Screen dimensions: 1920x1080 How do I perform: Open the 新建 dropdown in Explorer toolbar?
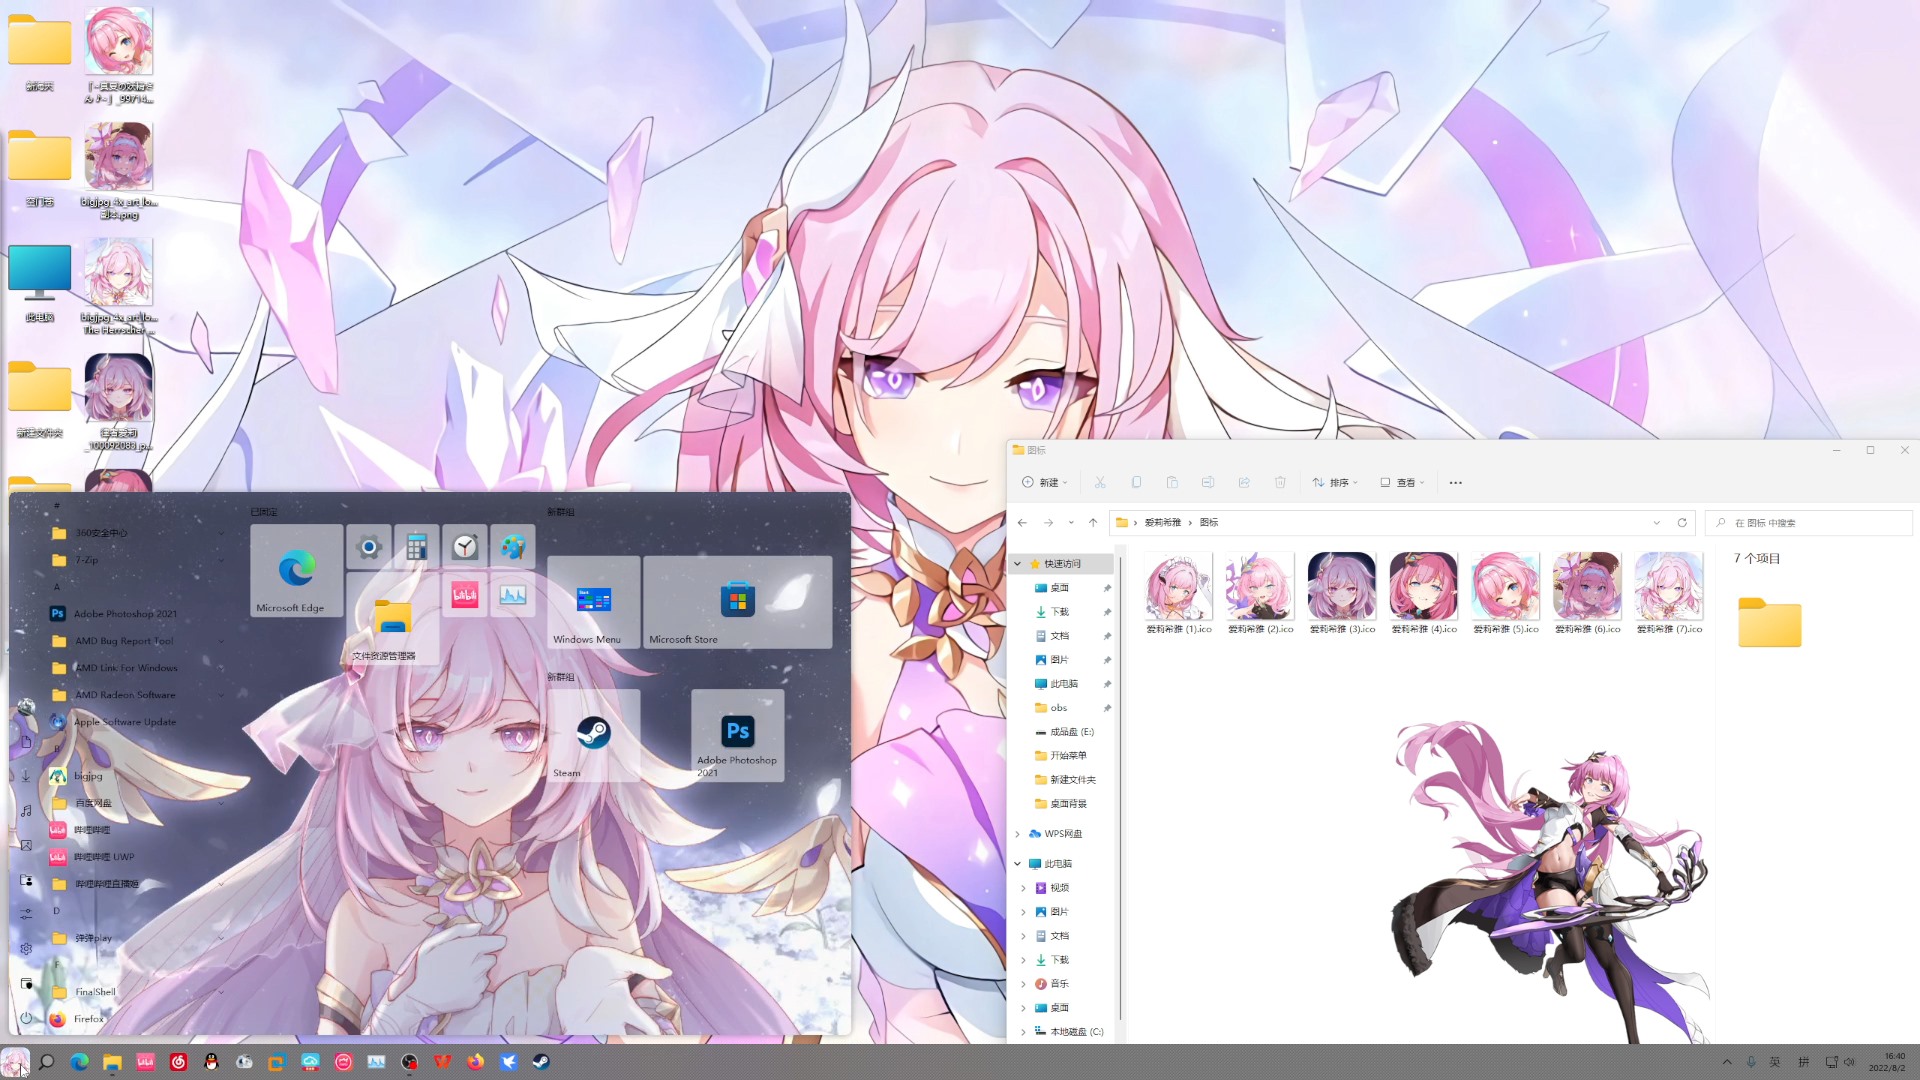click(1045, 482)
